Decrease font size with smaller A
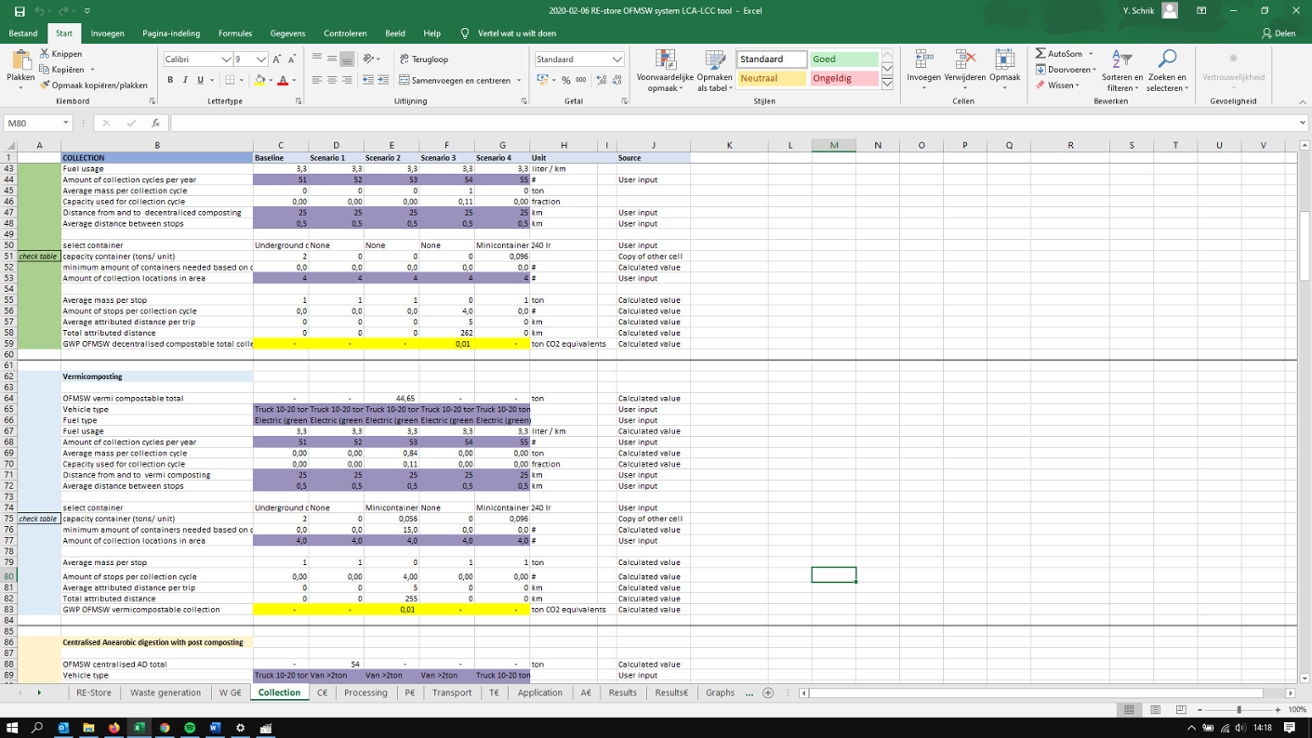 point(291,60)
